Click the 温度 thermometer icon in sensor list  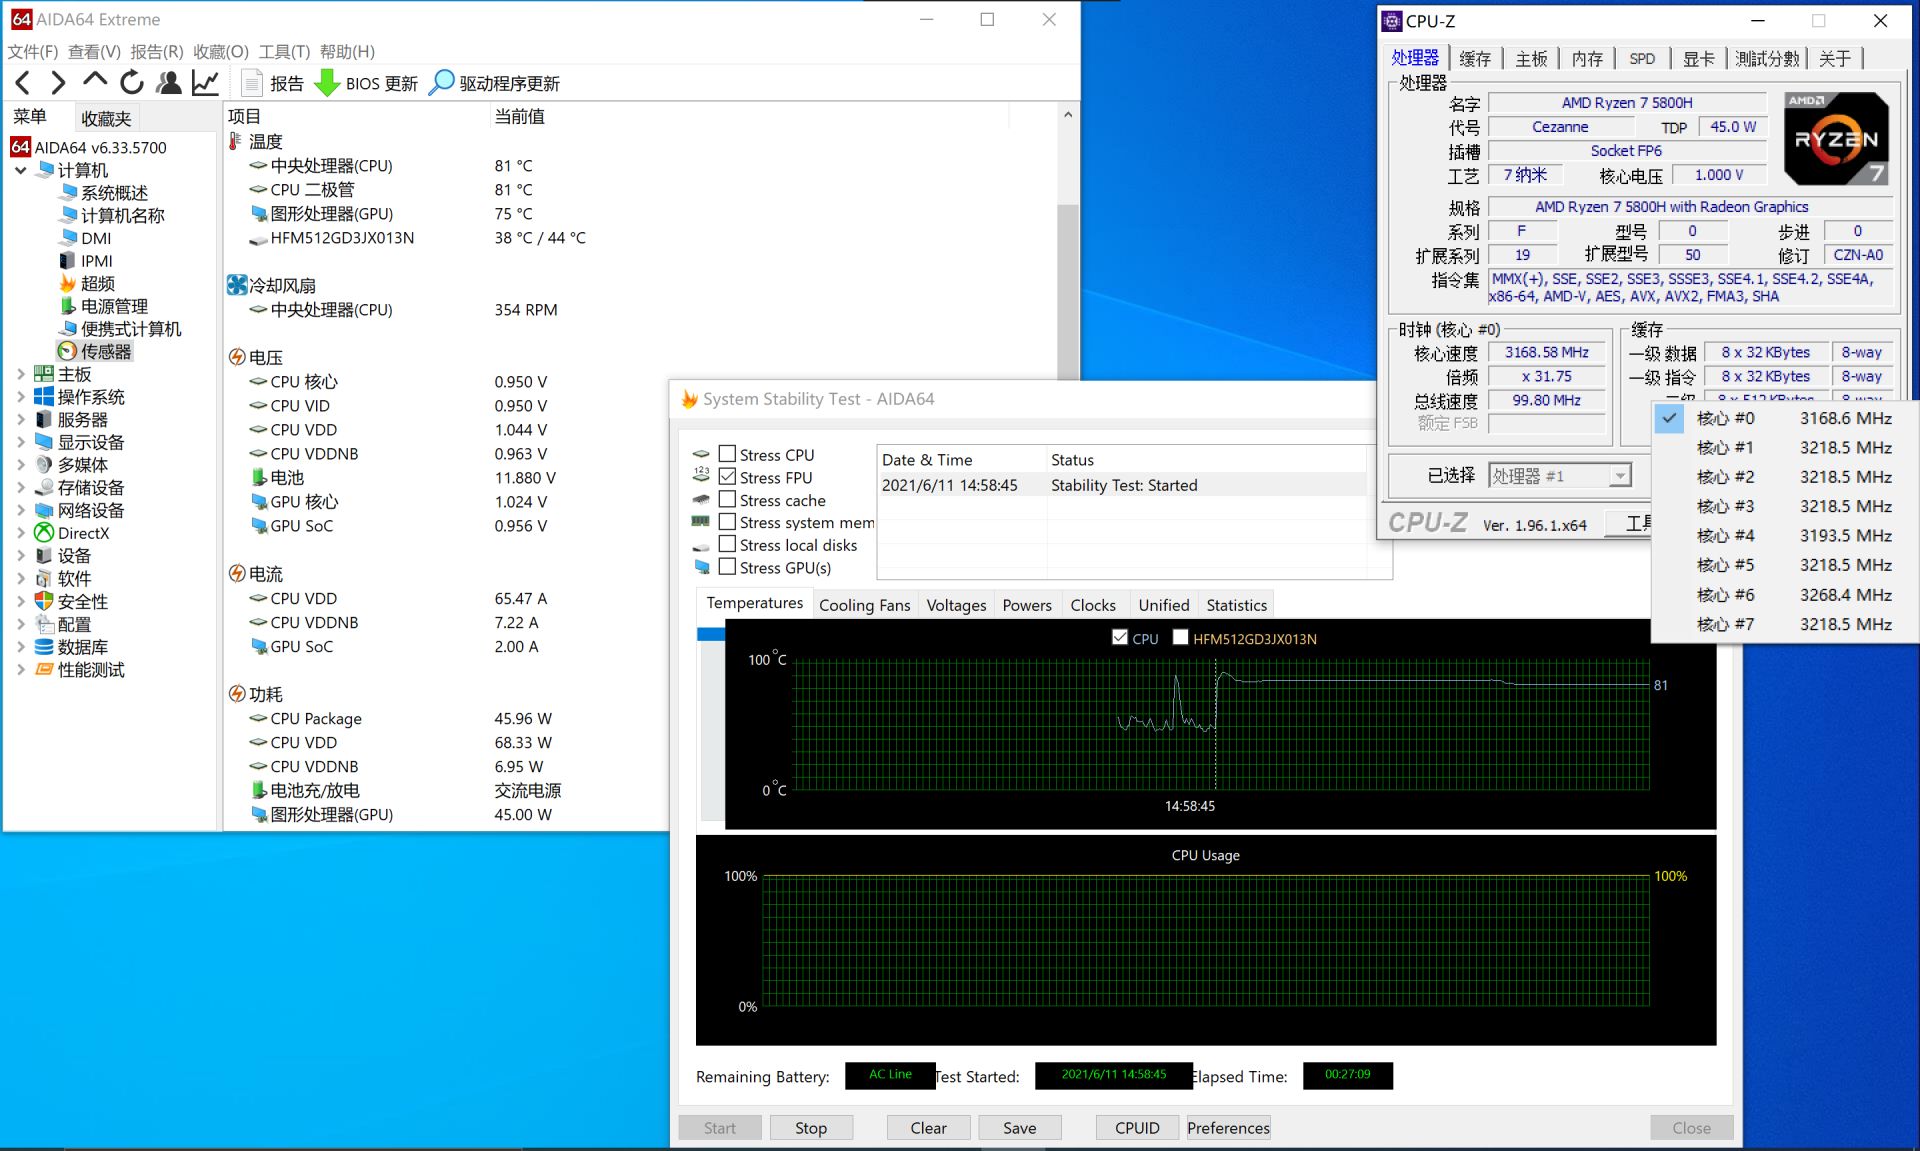click(236, 141)
